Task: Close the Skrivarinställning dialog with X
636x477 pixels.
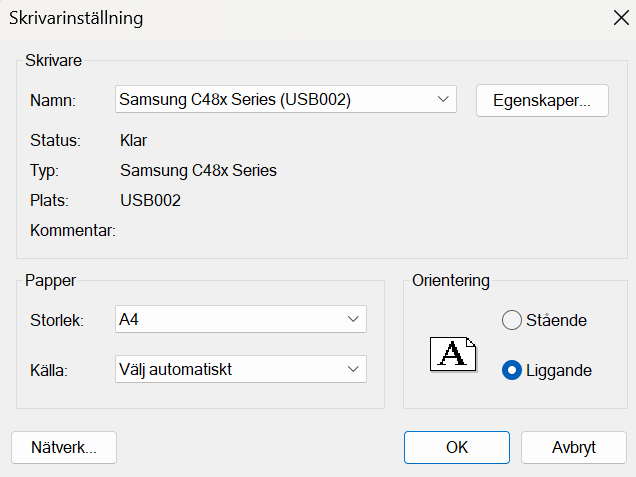Action: coord(621,18)
